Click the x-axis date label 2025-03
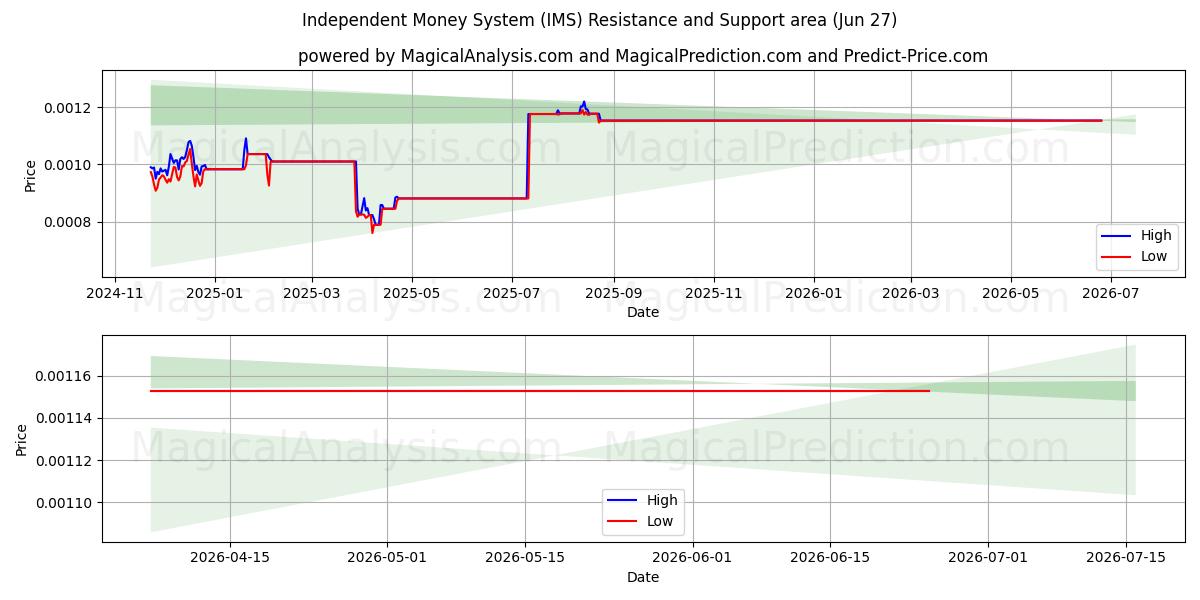1200x600 pixels. point(311,294)
